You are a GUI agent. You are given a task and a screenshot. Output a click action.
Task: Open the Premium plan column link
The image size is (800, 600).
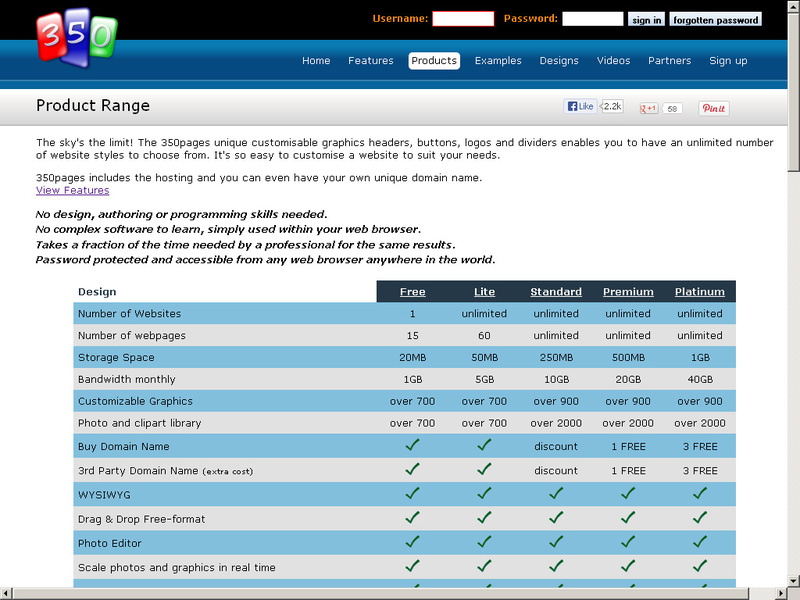coord(628,292)
